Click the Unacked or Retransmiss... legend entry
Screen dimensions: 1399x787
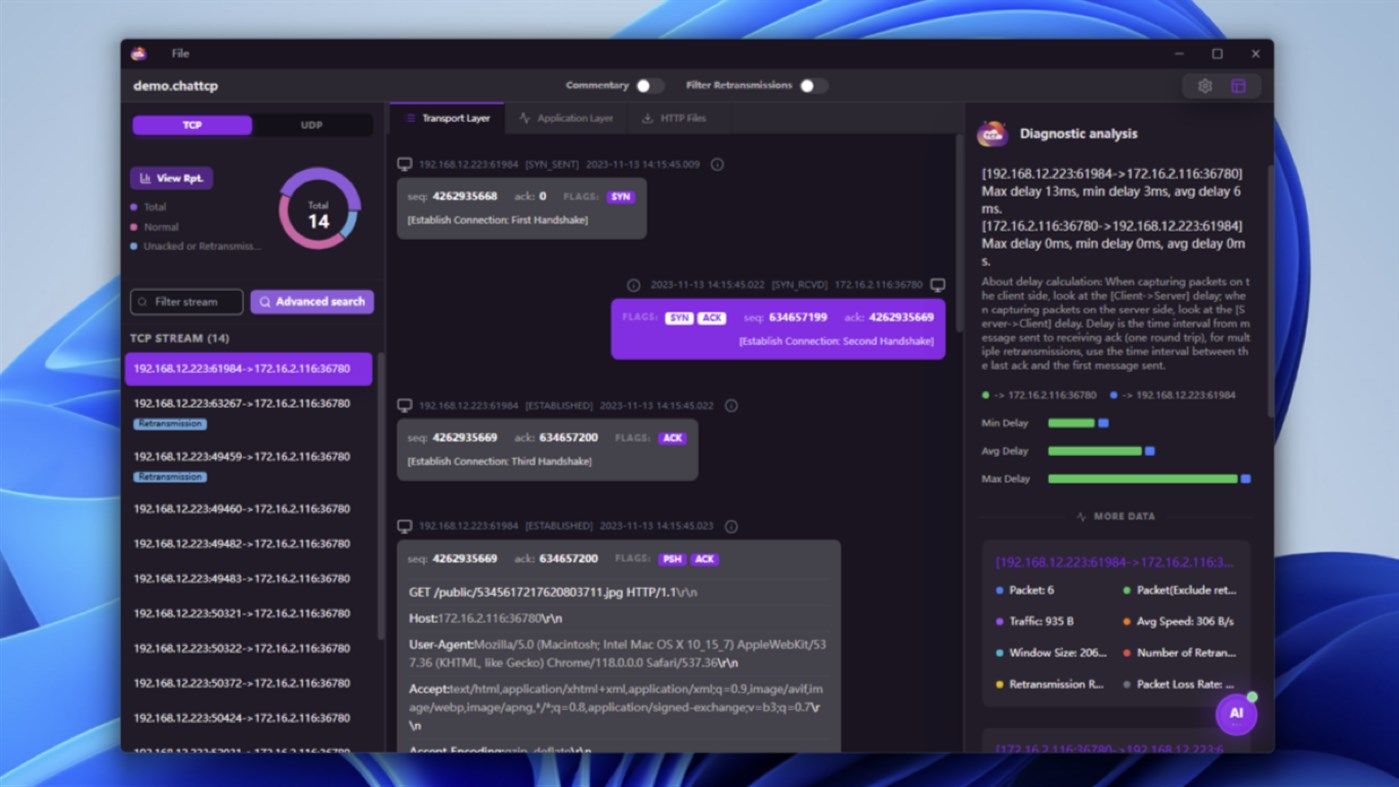point(196,246)
